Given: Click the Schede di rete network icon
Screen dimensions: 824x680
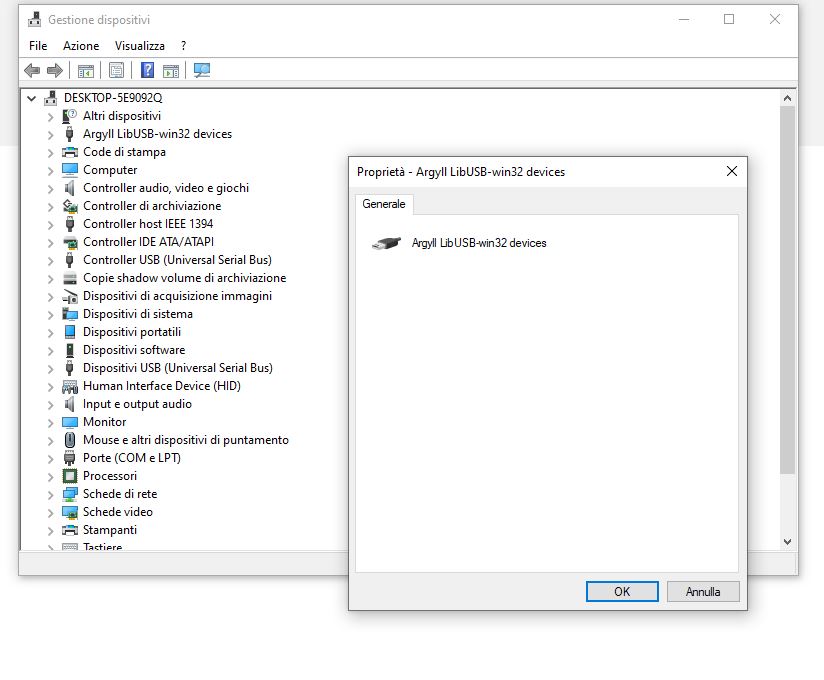Looking at the screenshot, I should click(69, 493).
